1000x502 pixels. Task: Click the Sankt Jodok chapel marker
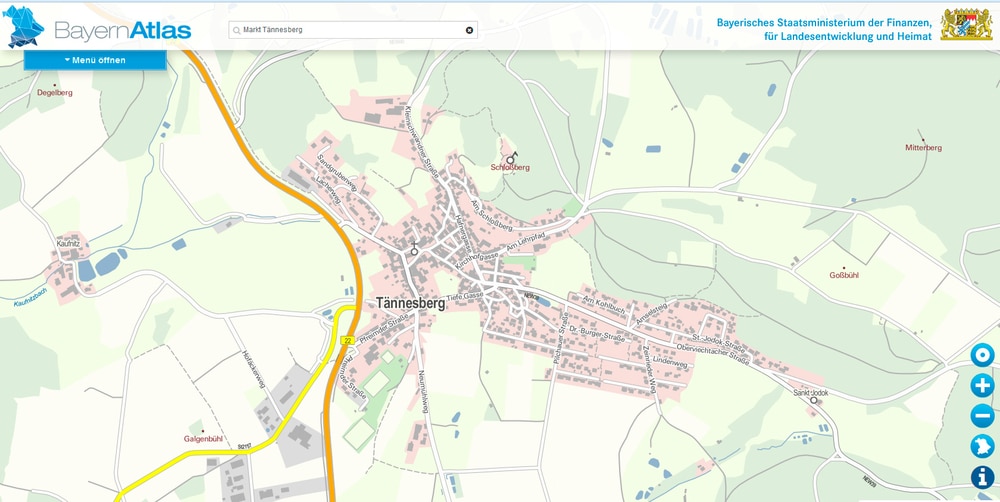pos(813,400)
